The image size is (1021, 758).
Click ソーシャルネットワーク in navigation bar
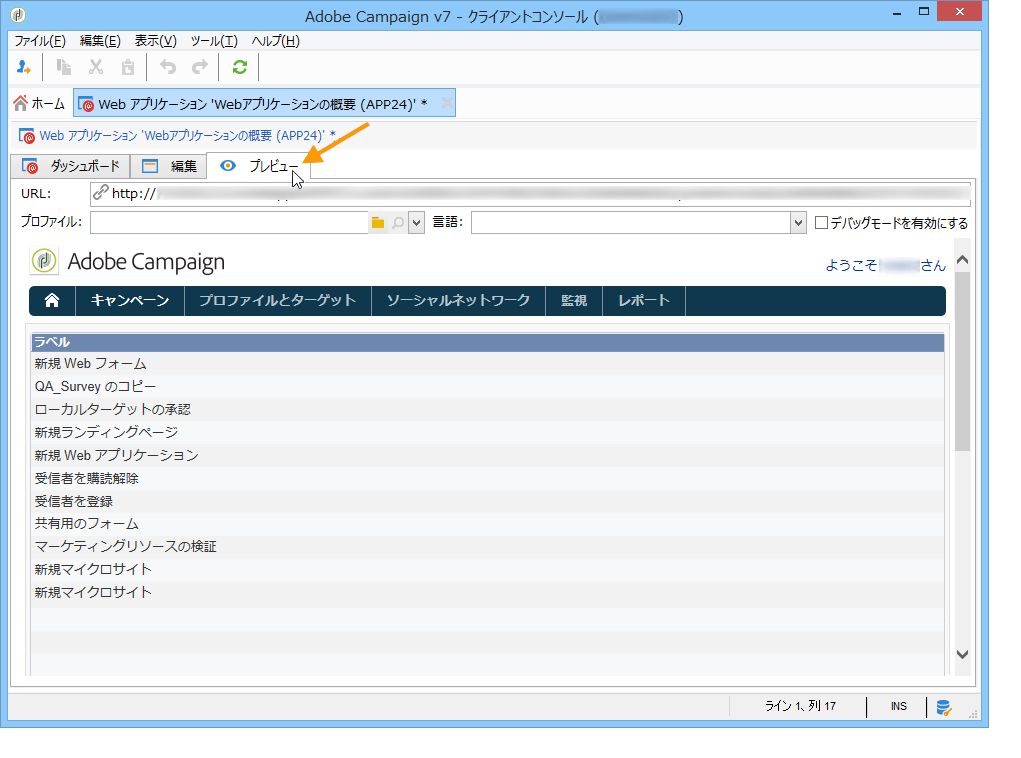point(458,300)
